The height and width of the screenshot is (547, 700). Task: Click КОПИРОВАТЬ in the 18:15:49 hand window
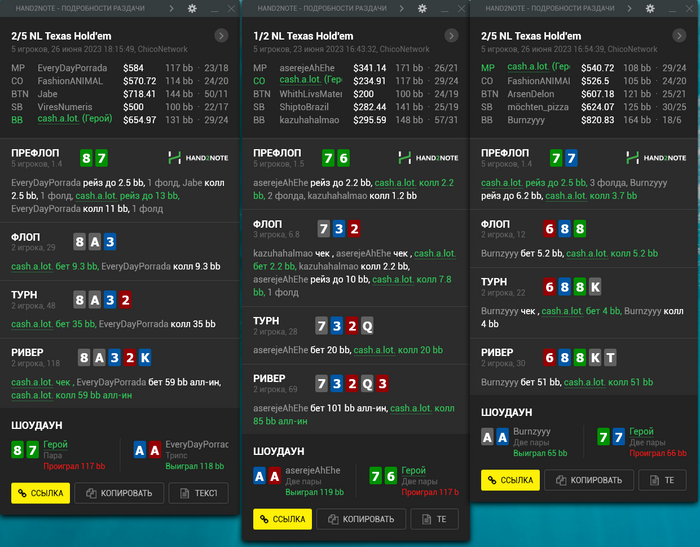119,493
